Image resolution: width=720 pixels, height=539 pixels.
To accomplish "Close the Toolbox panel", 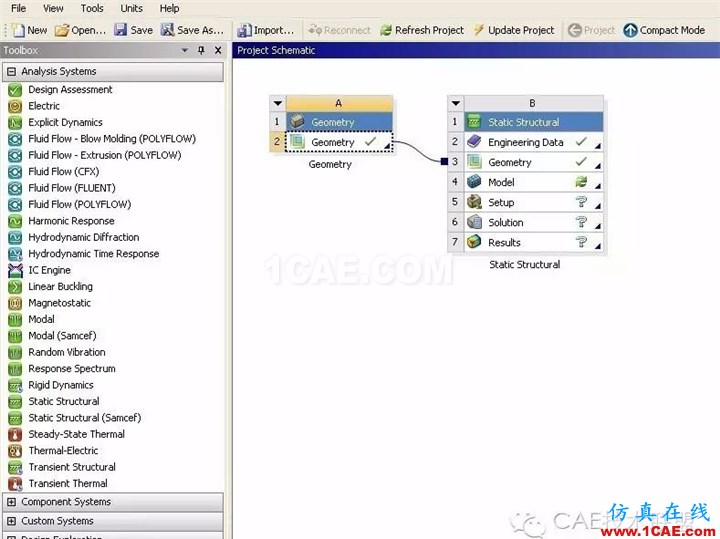I will (x=218, y=50).
